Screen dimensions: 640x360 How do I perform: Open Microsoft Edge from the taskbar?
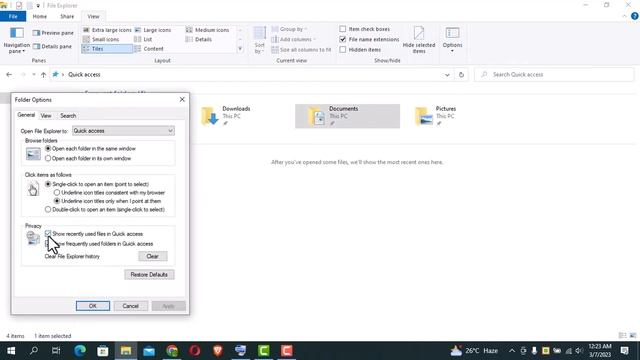tap(80, 351)
